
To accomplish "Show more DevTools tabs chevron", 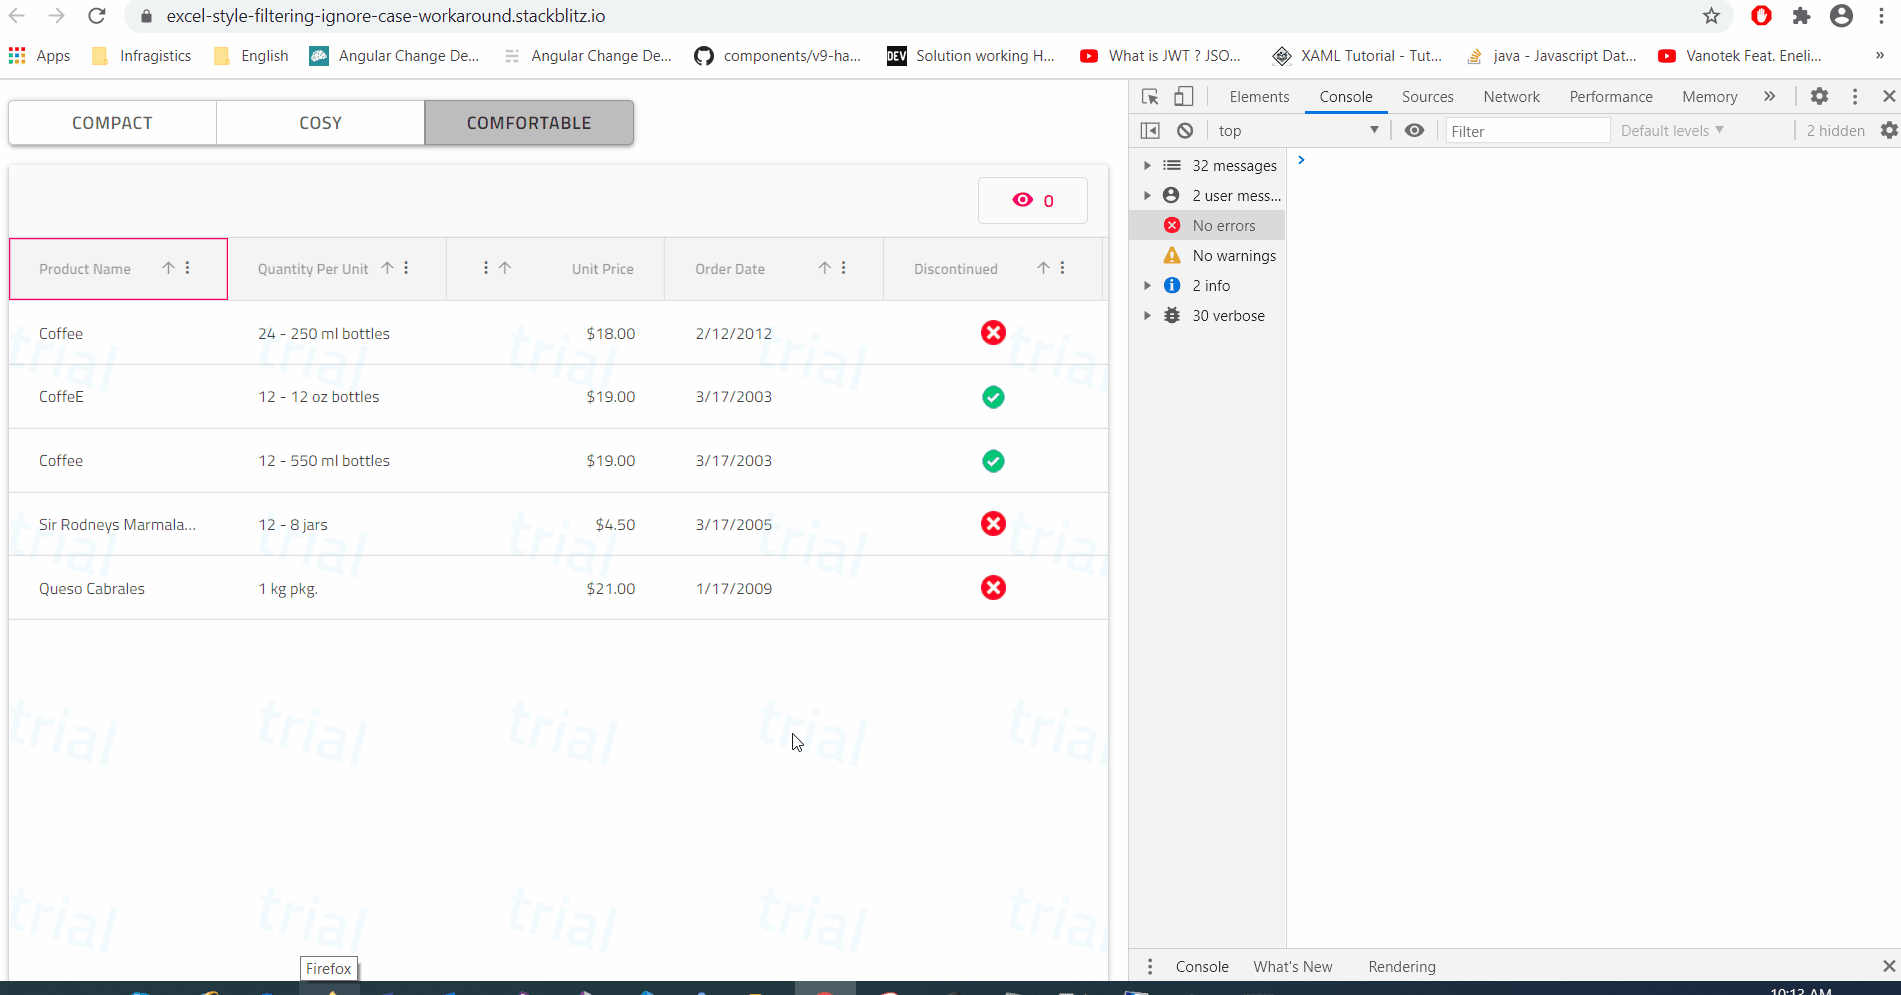I will (1770, 97).
